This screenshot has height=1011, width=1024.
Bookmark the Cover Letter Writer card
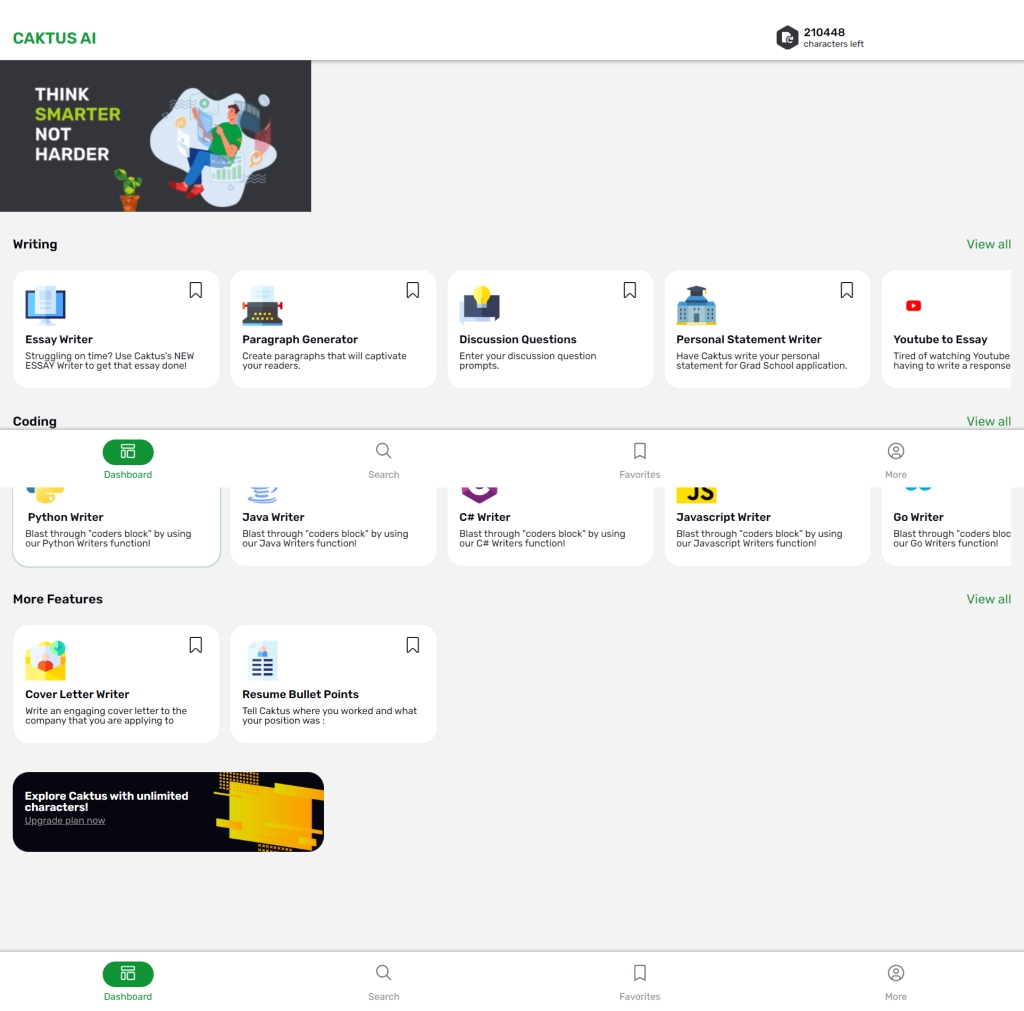[195, 645]
